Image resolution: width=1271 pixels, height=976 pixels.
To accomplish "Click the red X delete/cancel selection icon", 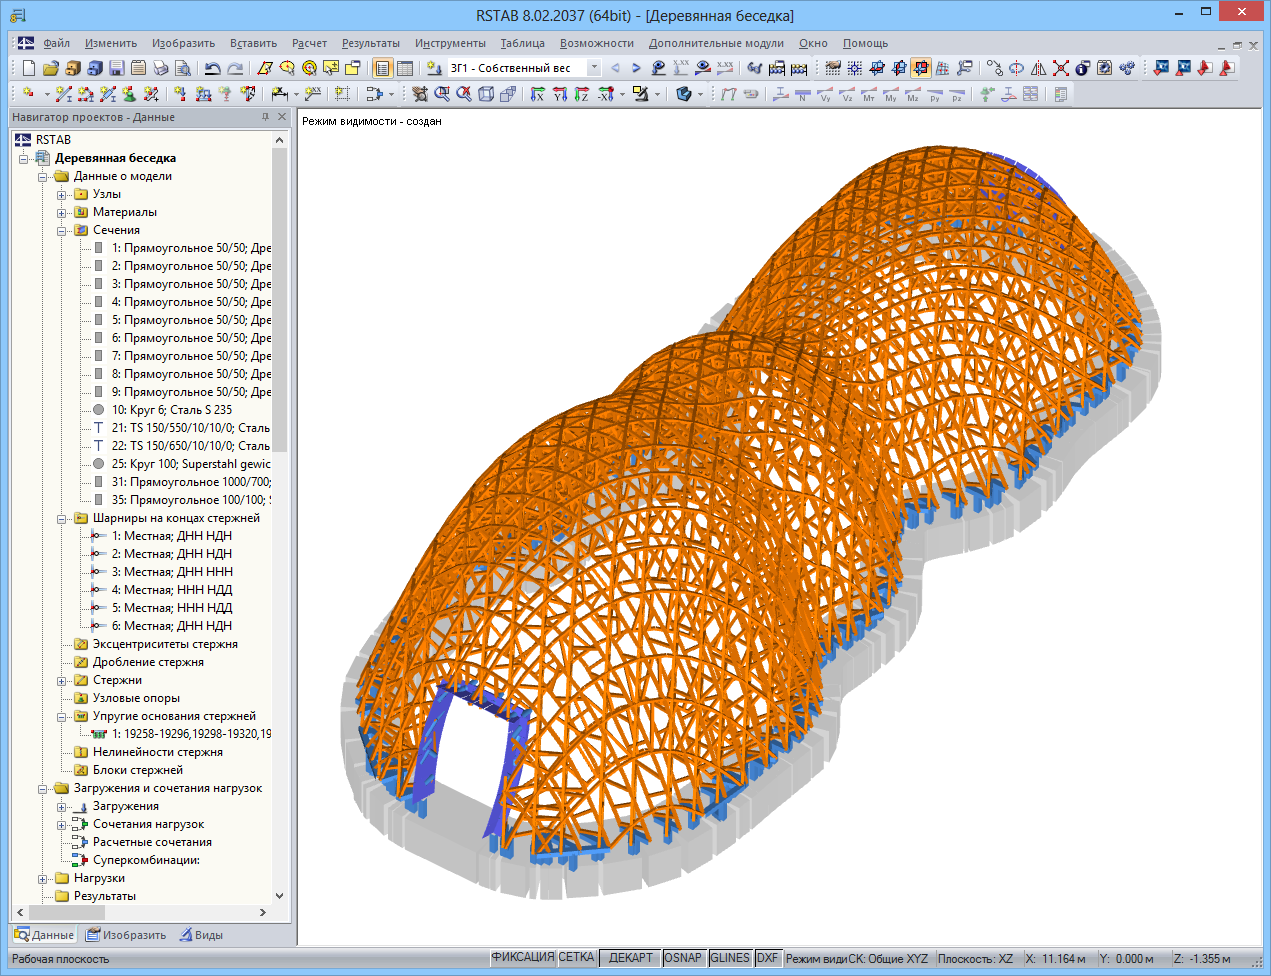I will point(1061,68).
